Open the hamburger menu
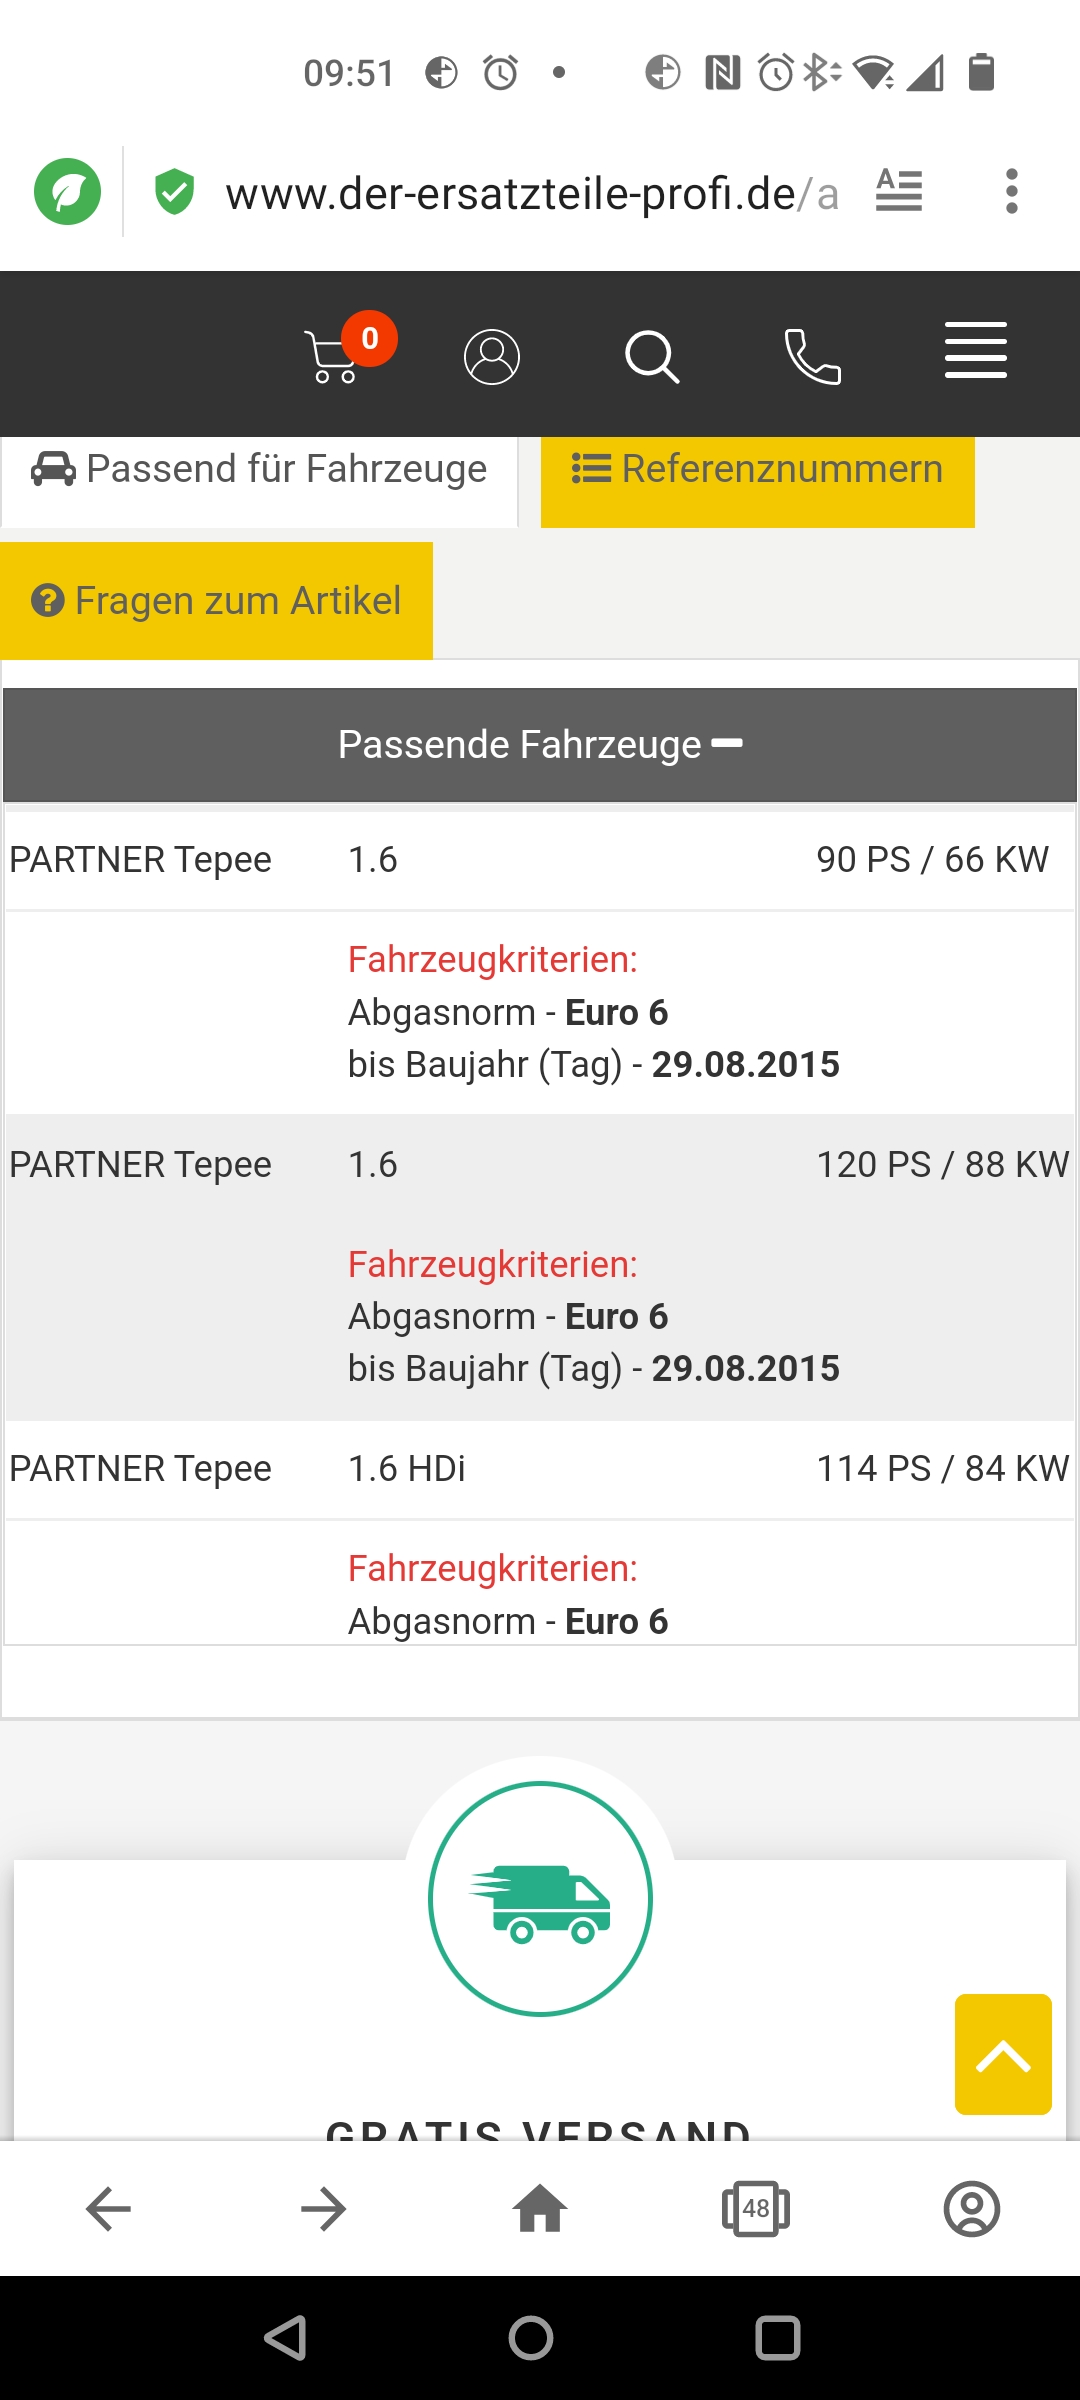Screen dimensions: 1080x2400 point(975,351)
